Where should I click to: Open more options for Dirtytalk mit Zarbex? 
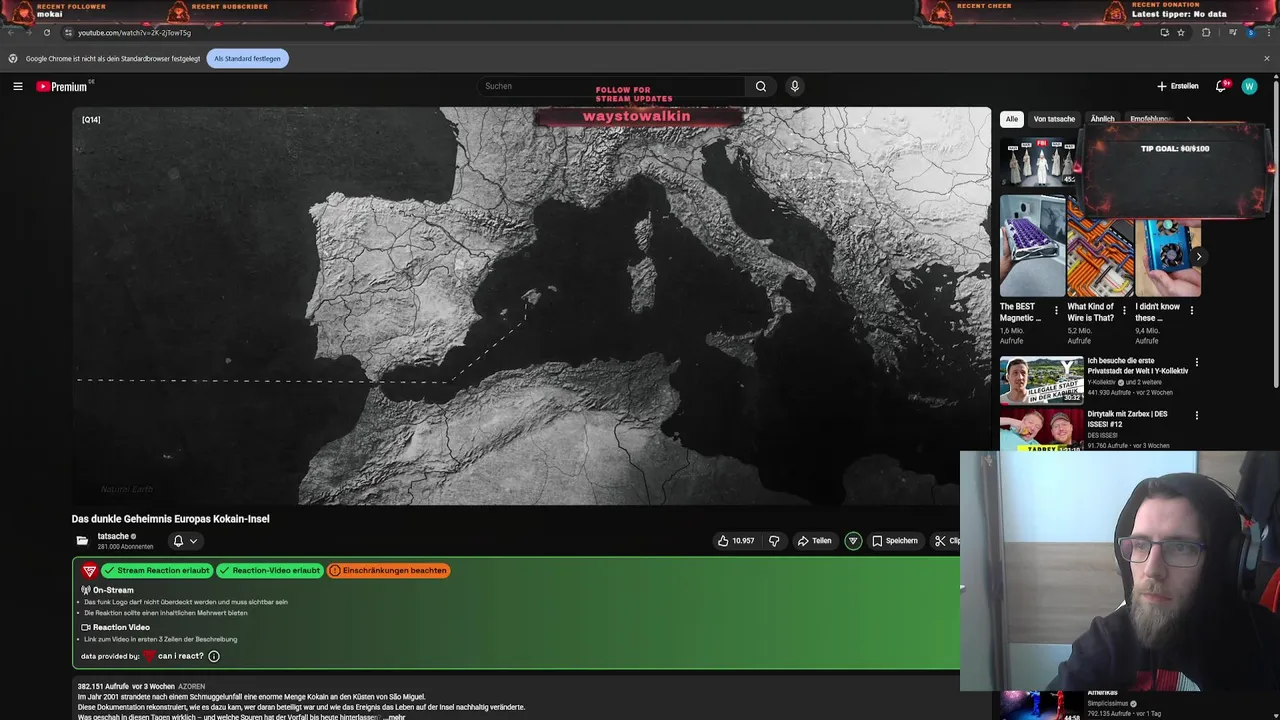[1196, 415]
